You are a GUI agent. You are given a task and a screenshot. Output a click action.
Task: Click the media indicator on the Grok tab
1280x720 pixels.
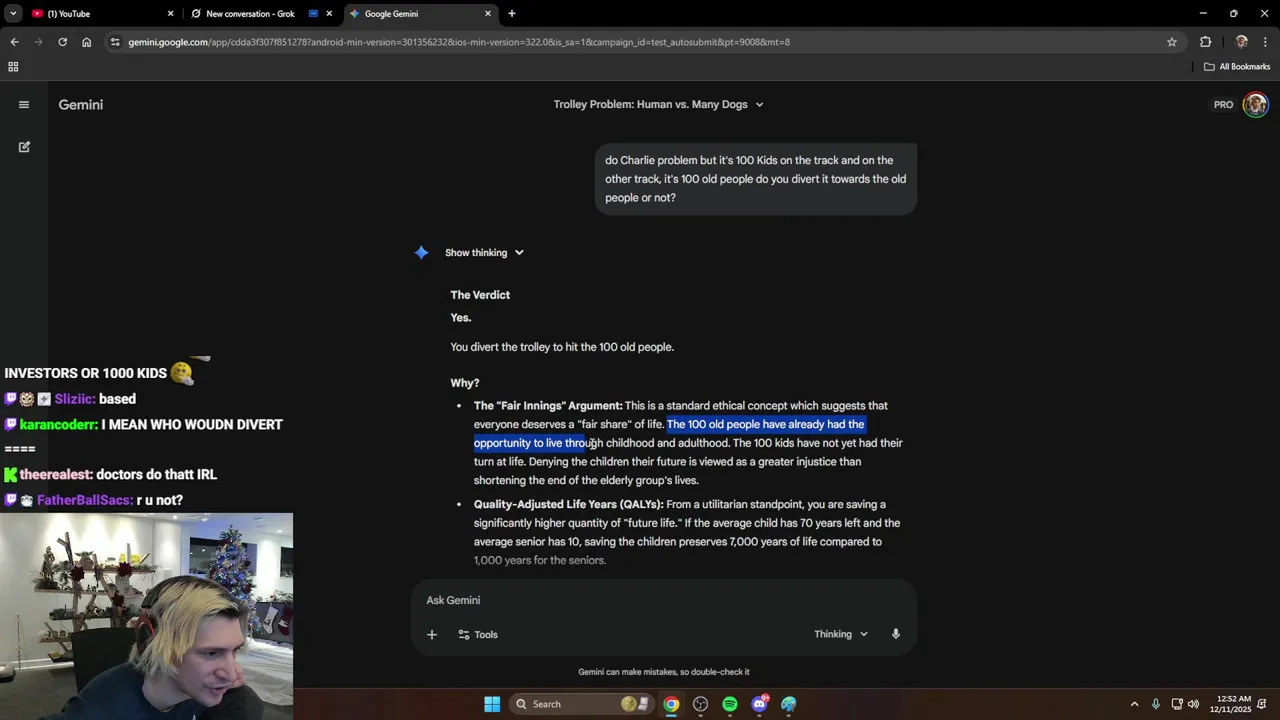313,14
